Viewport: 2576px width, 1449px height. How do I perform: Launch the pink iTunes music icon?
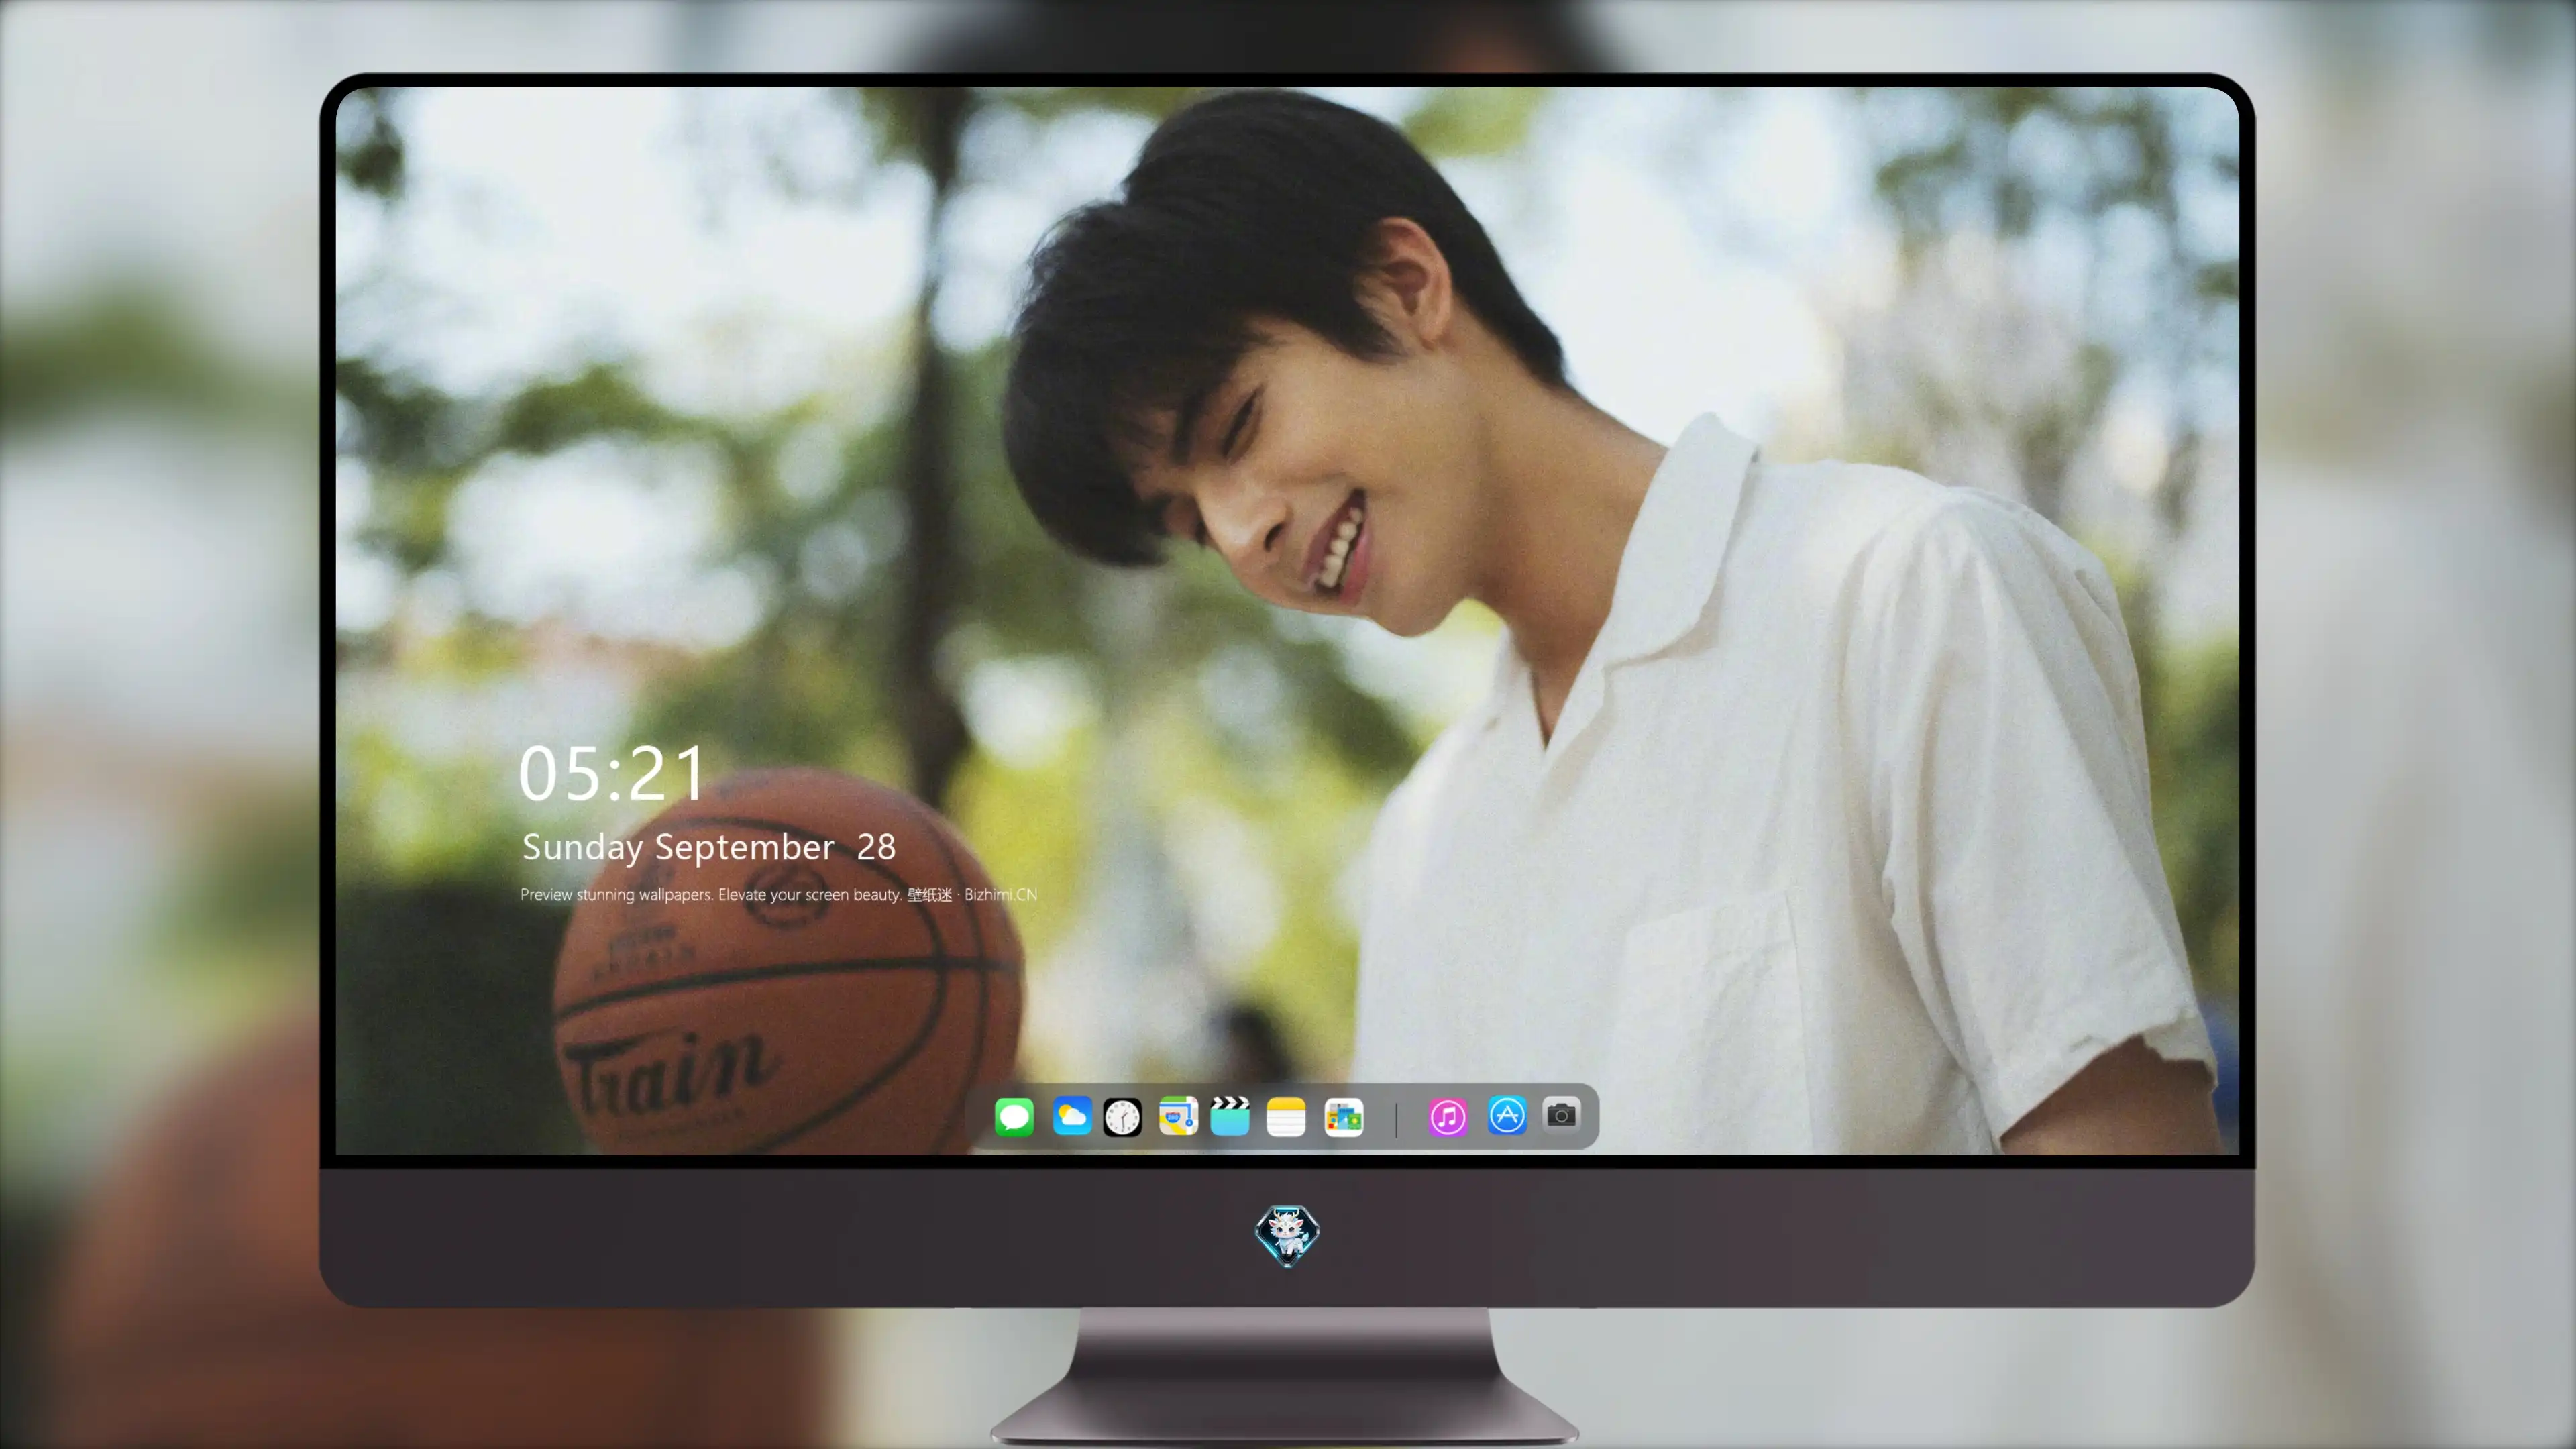click(1448, 1117)
